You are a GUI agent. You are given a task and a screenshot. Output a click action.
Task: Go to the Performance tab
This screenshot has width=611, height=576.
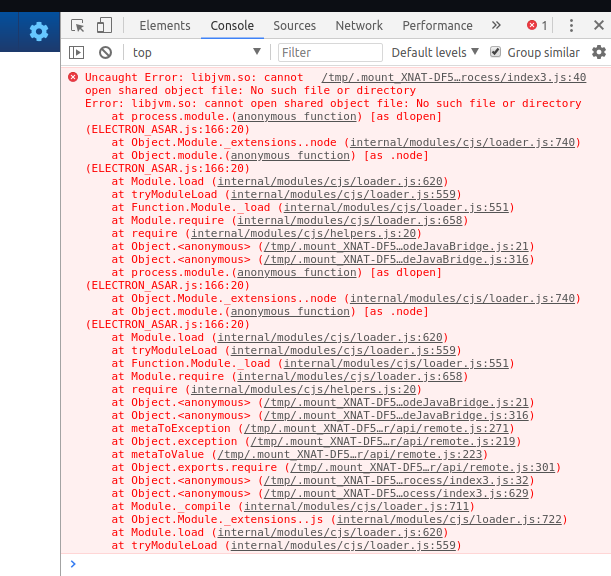pyautogui.click(x=437, y=26)
